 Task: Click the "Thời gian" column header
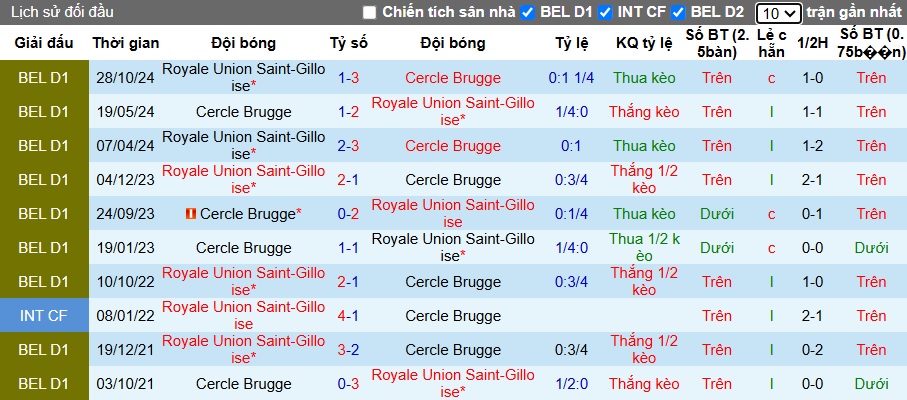pyautogui.click(x=126, y=44)
